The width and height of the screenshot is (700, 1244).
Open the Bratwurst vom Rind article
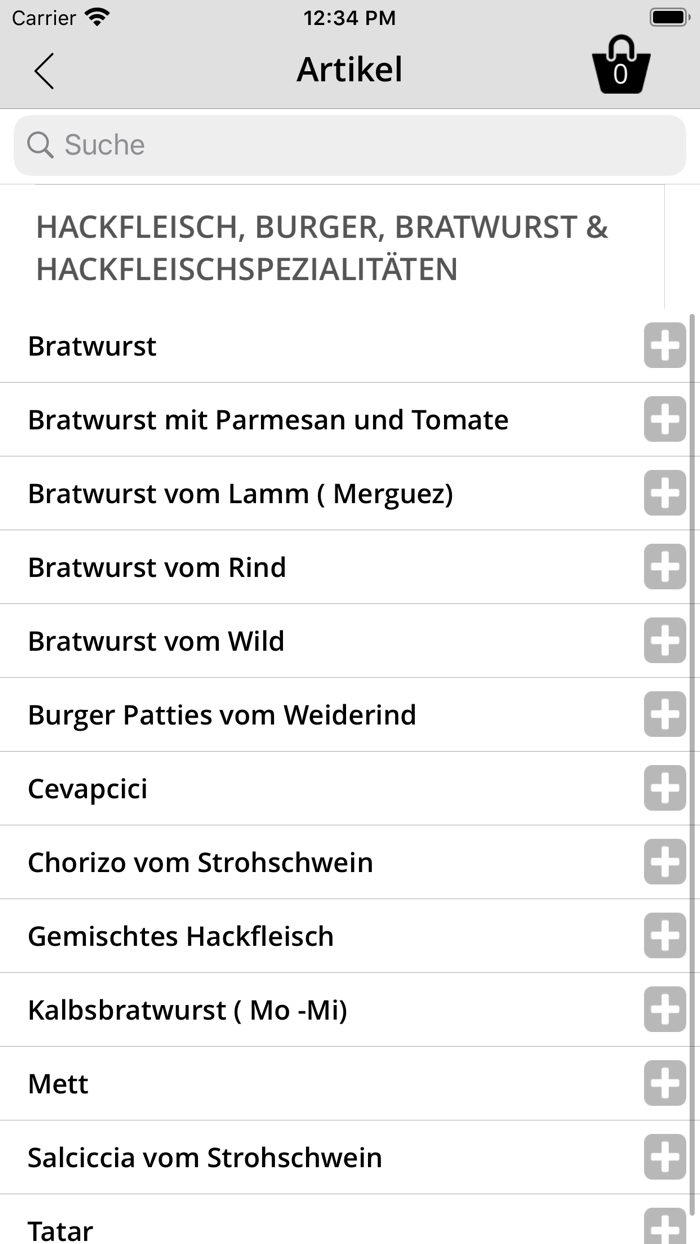[x=300, y=567]
